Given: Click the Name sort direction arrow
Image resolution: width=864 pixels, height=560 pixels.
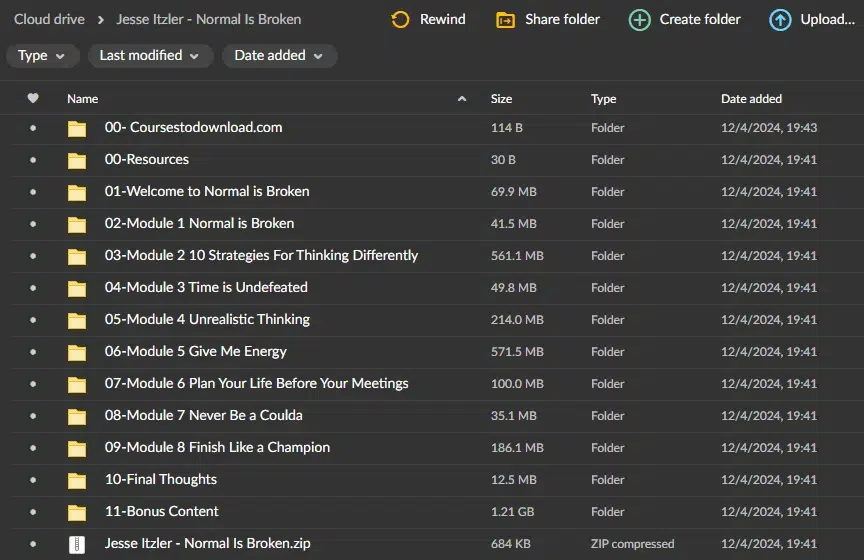Looking at the screenshot, I should 462,99.
